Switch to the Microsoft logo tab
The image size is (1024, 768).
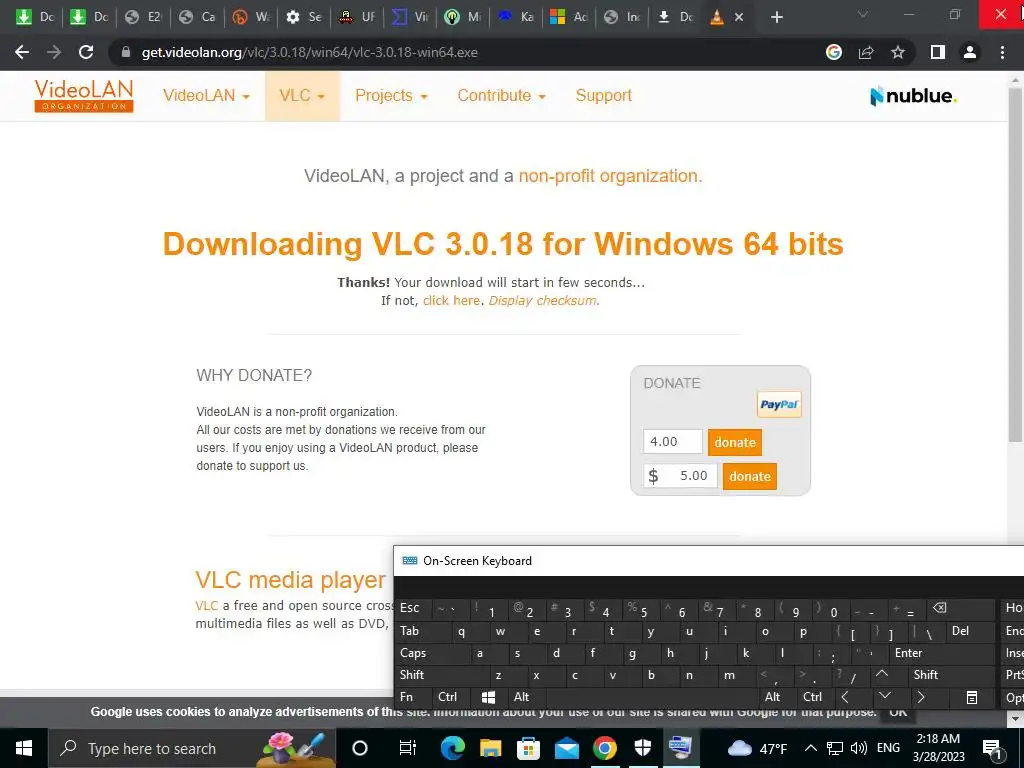(x=568, y=17)
